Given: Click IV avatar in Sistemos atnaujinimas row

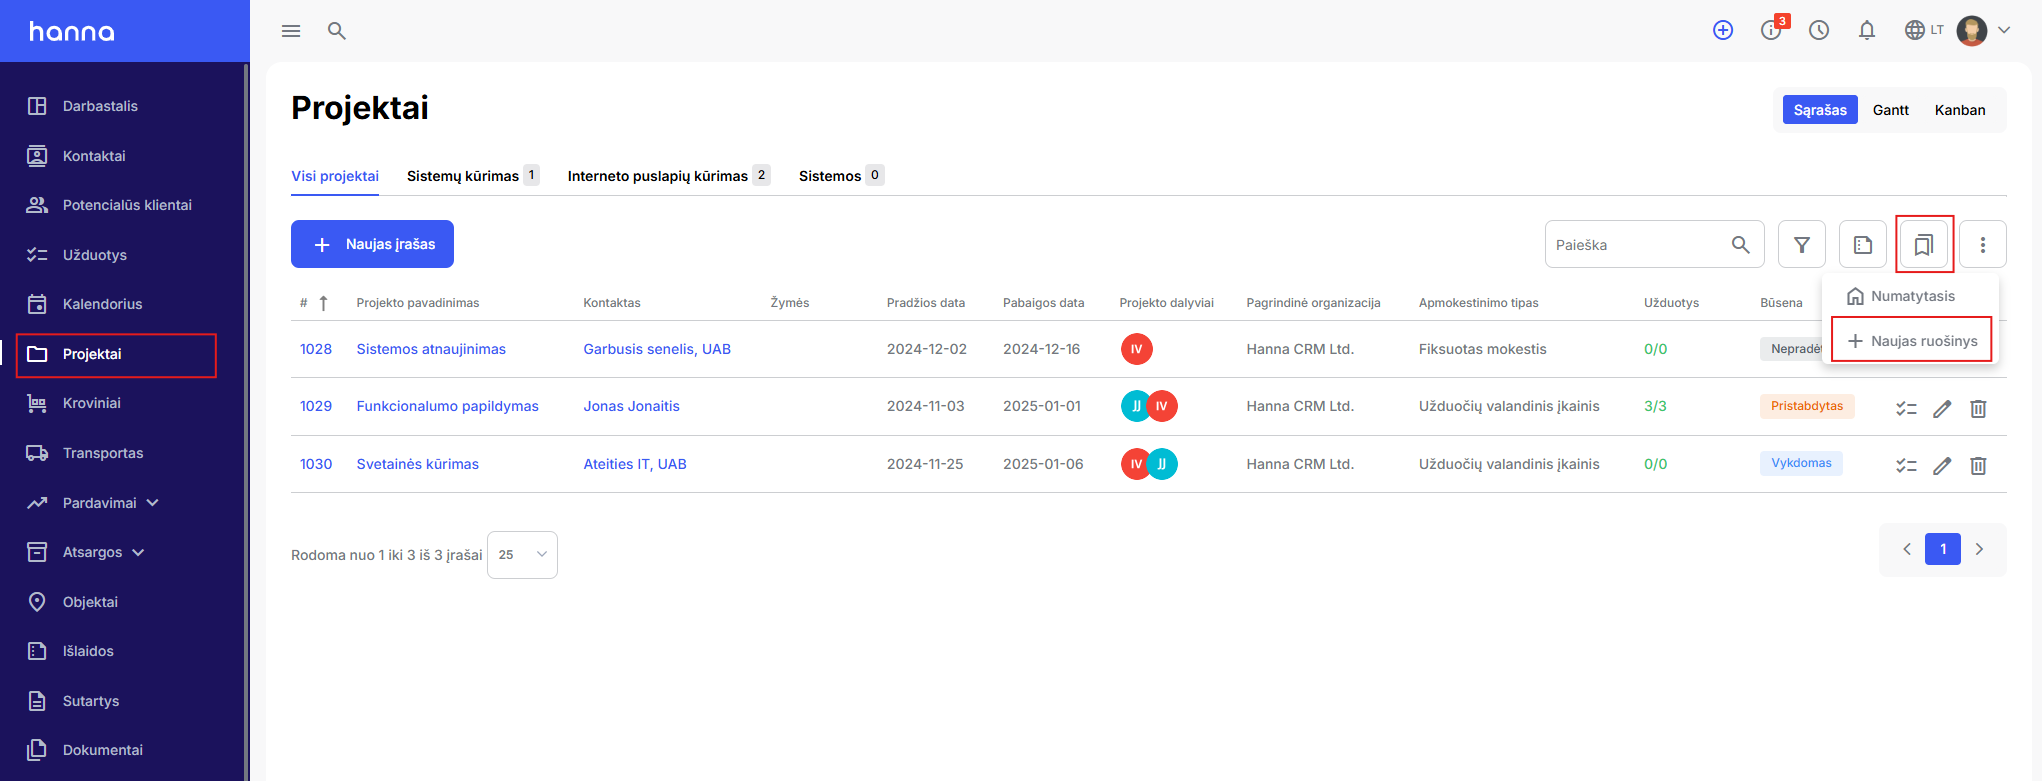Looking at the screenshot, I should point(1136,349).
